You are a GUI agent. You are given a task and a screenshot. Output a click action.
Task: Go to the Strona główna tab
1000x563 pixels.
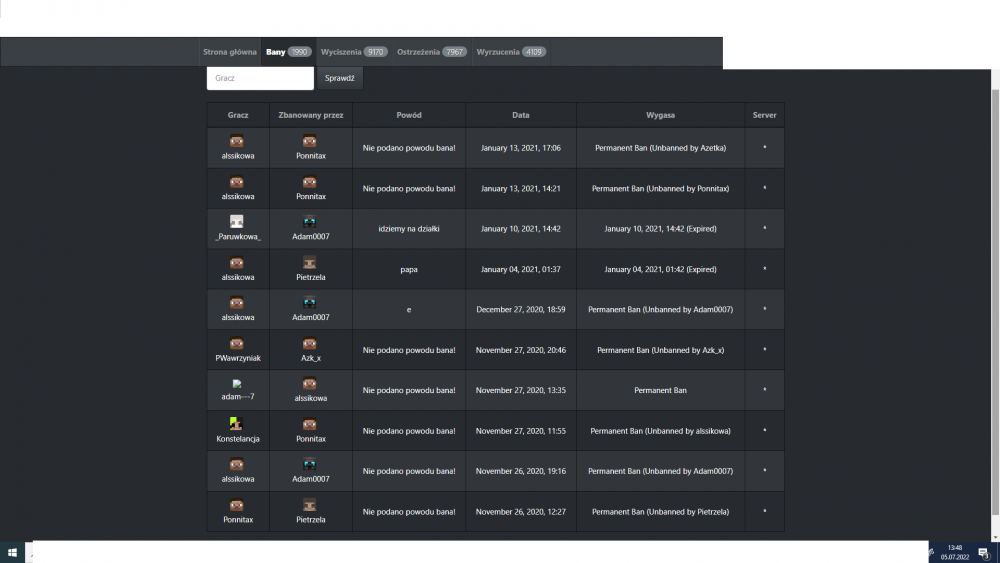pyautogui.click(x=230, y=52)
